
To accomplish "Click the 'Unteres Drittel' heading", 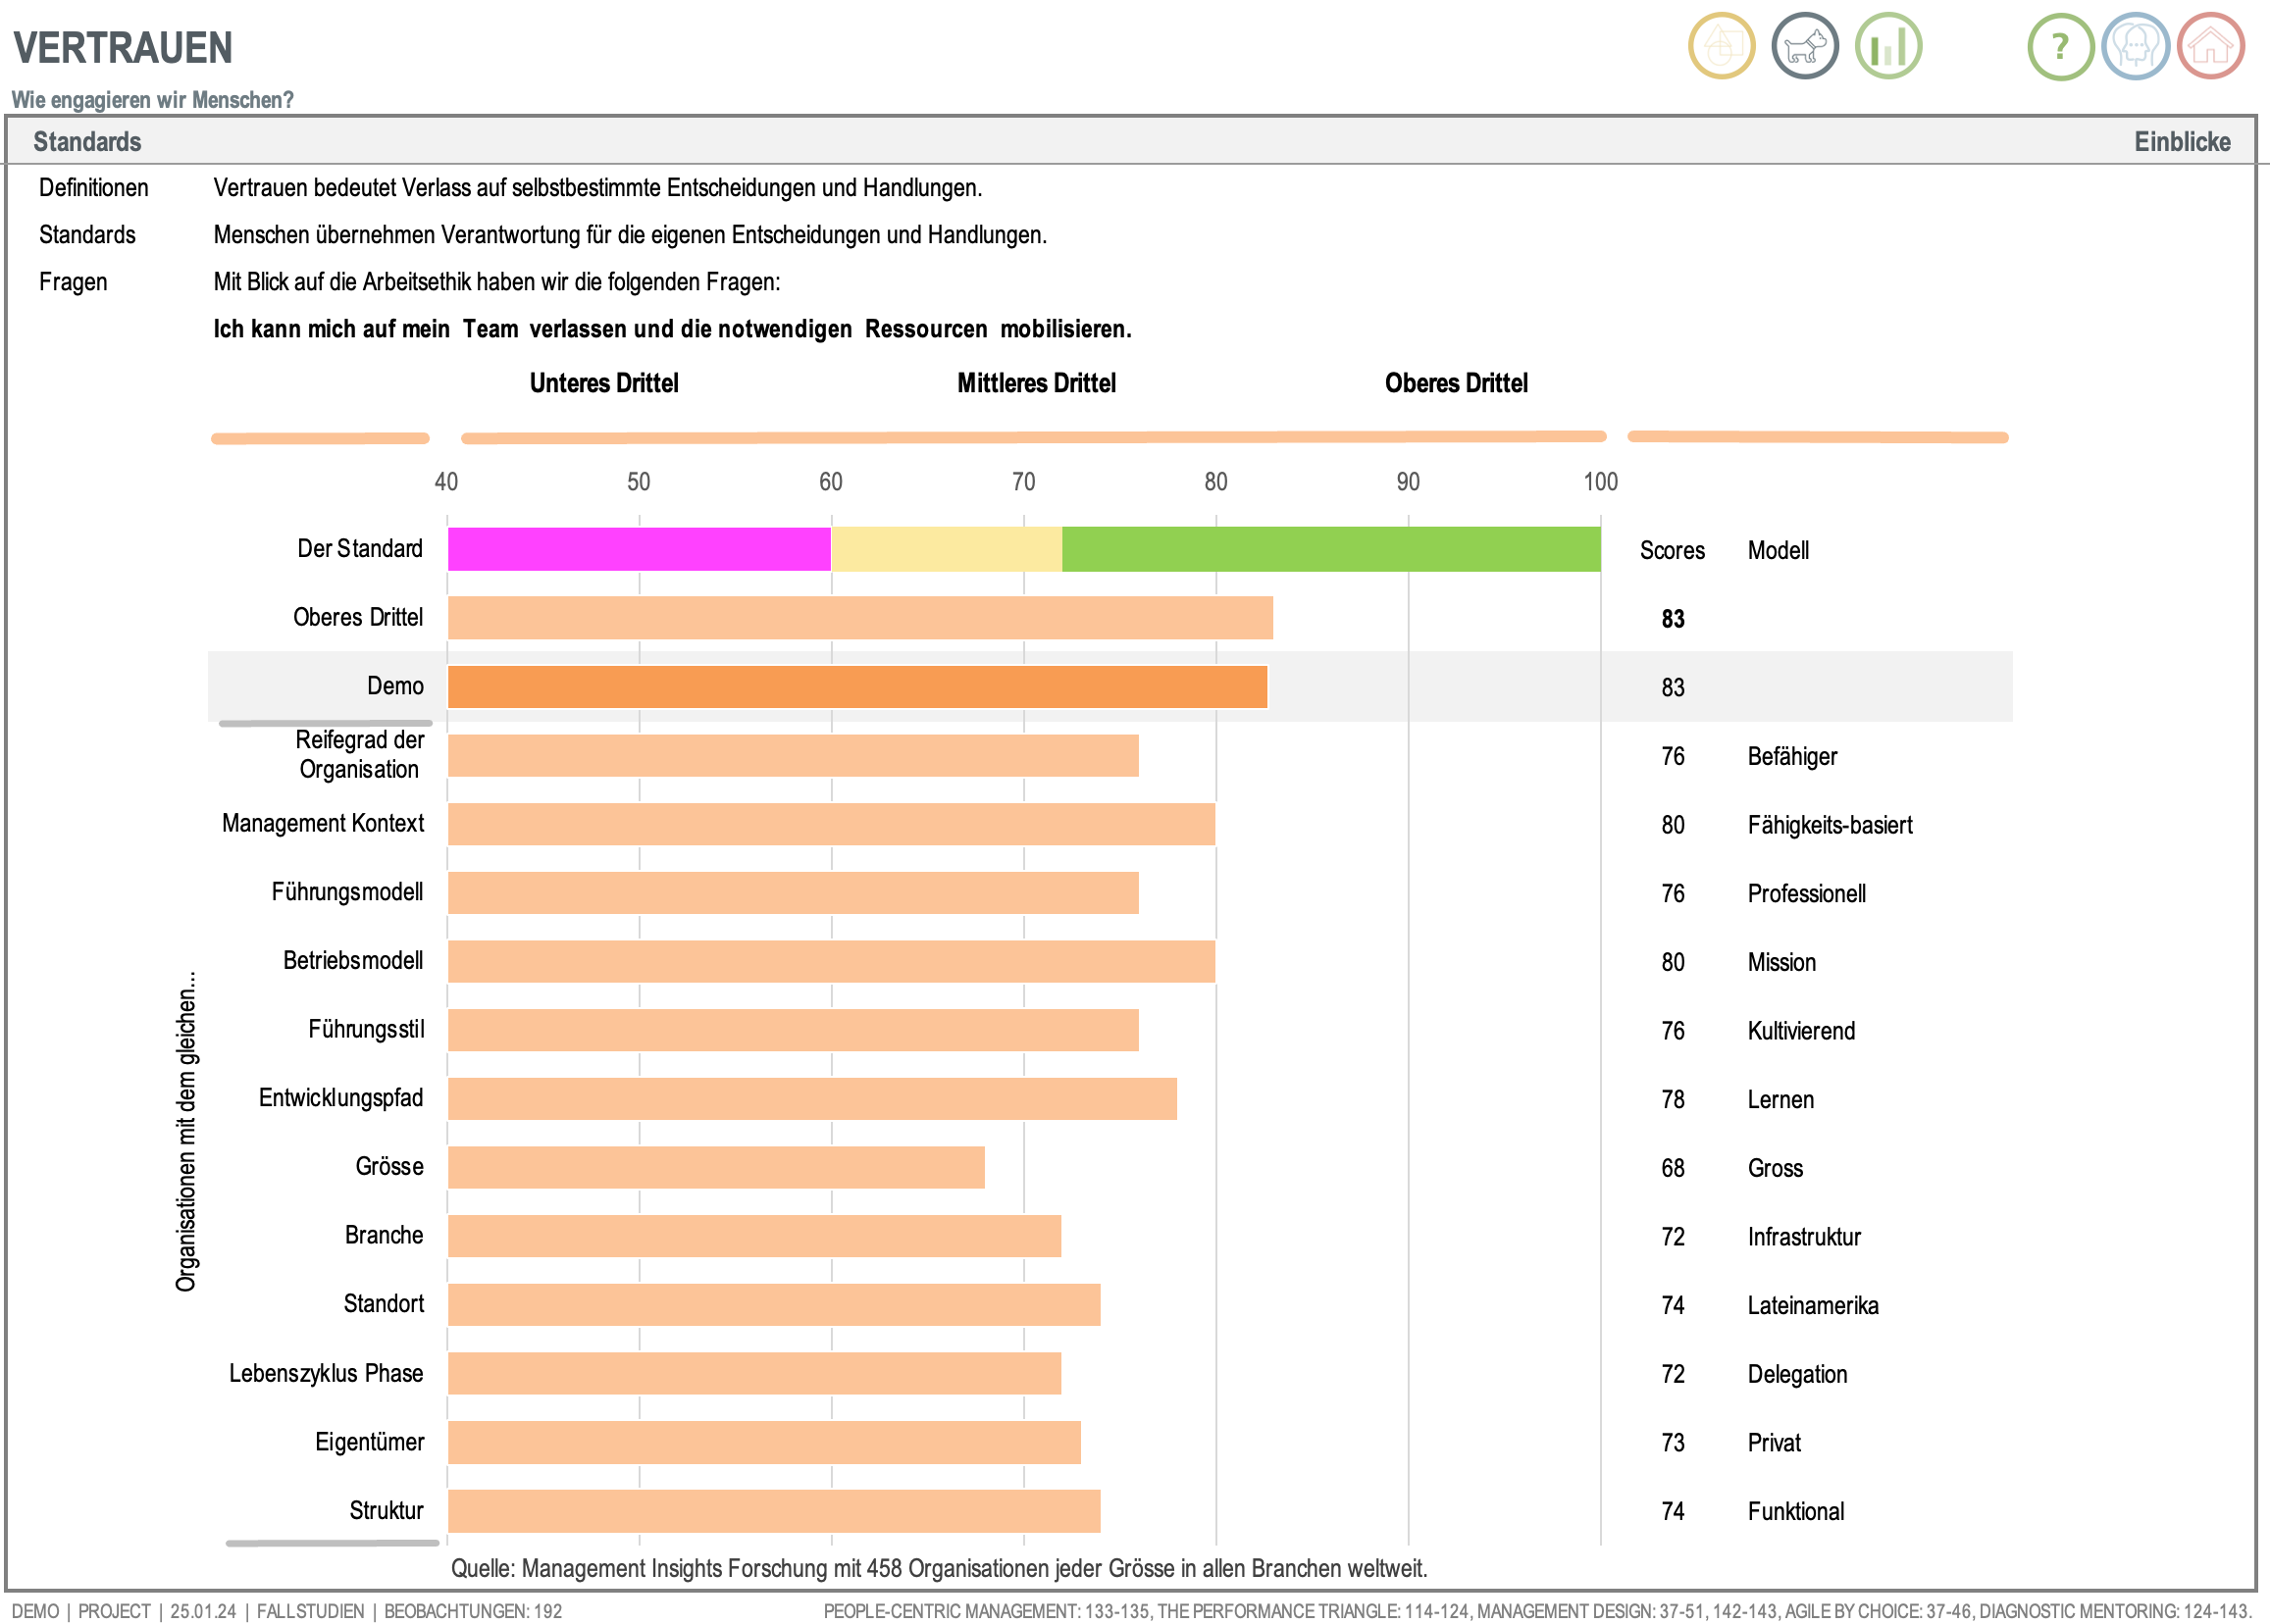I will coord(604,383).
